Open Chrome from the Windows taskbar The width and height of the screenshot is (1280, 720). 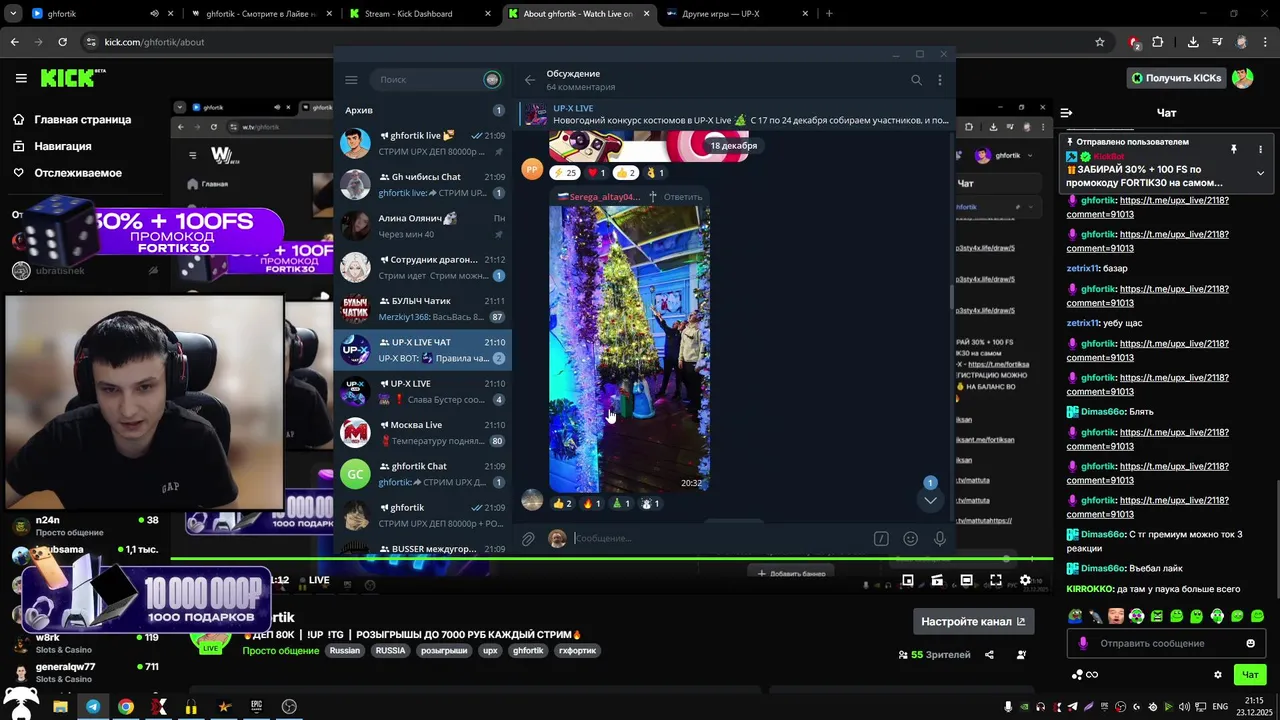125,706
